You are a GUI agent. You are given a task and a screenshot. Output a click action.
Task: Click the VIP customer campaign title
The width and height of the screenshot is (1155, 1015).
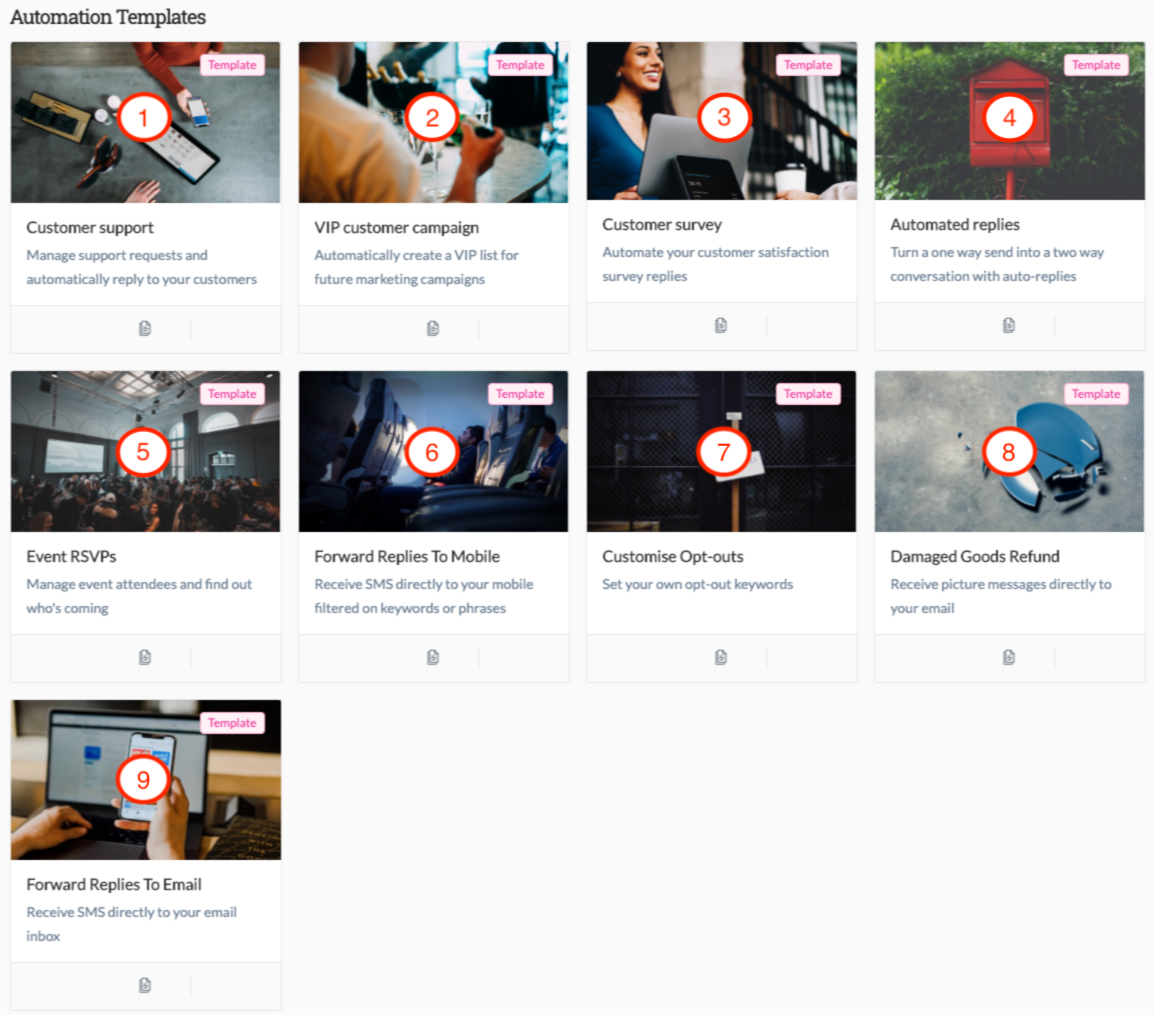396,228
